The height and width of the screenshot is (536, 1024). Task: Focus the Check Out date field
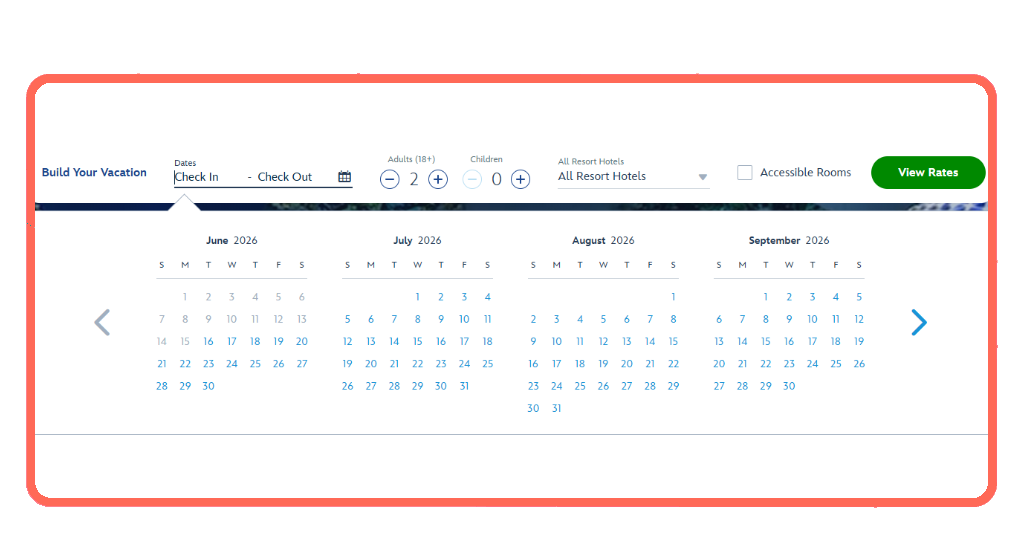click(x=285, y=177)
